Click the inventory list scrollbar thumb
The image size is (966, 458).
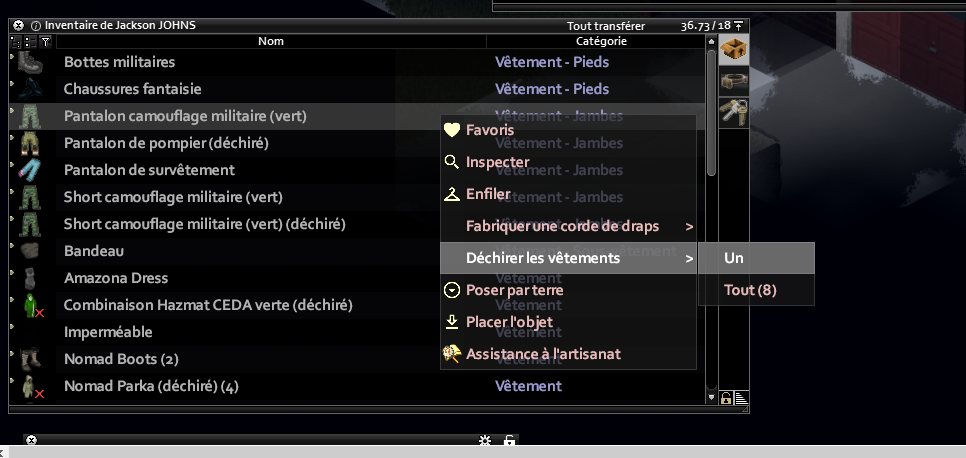(712, 112)
